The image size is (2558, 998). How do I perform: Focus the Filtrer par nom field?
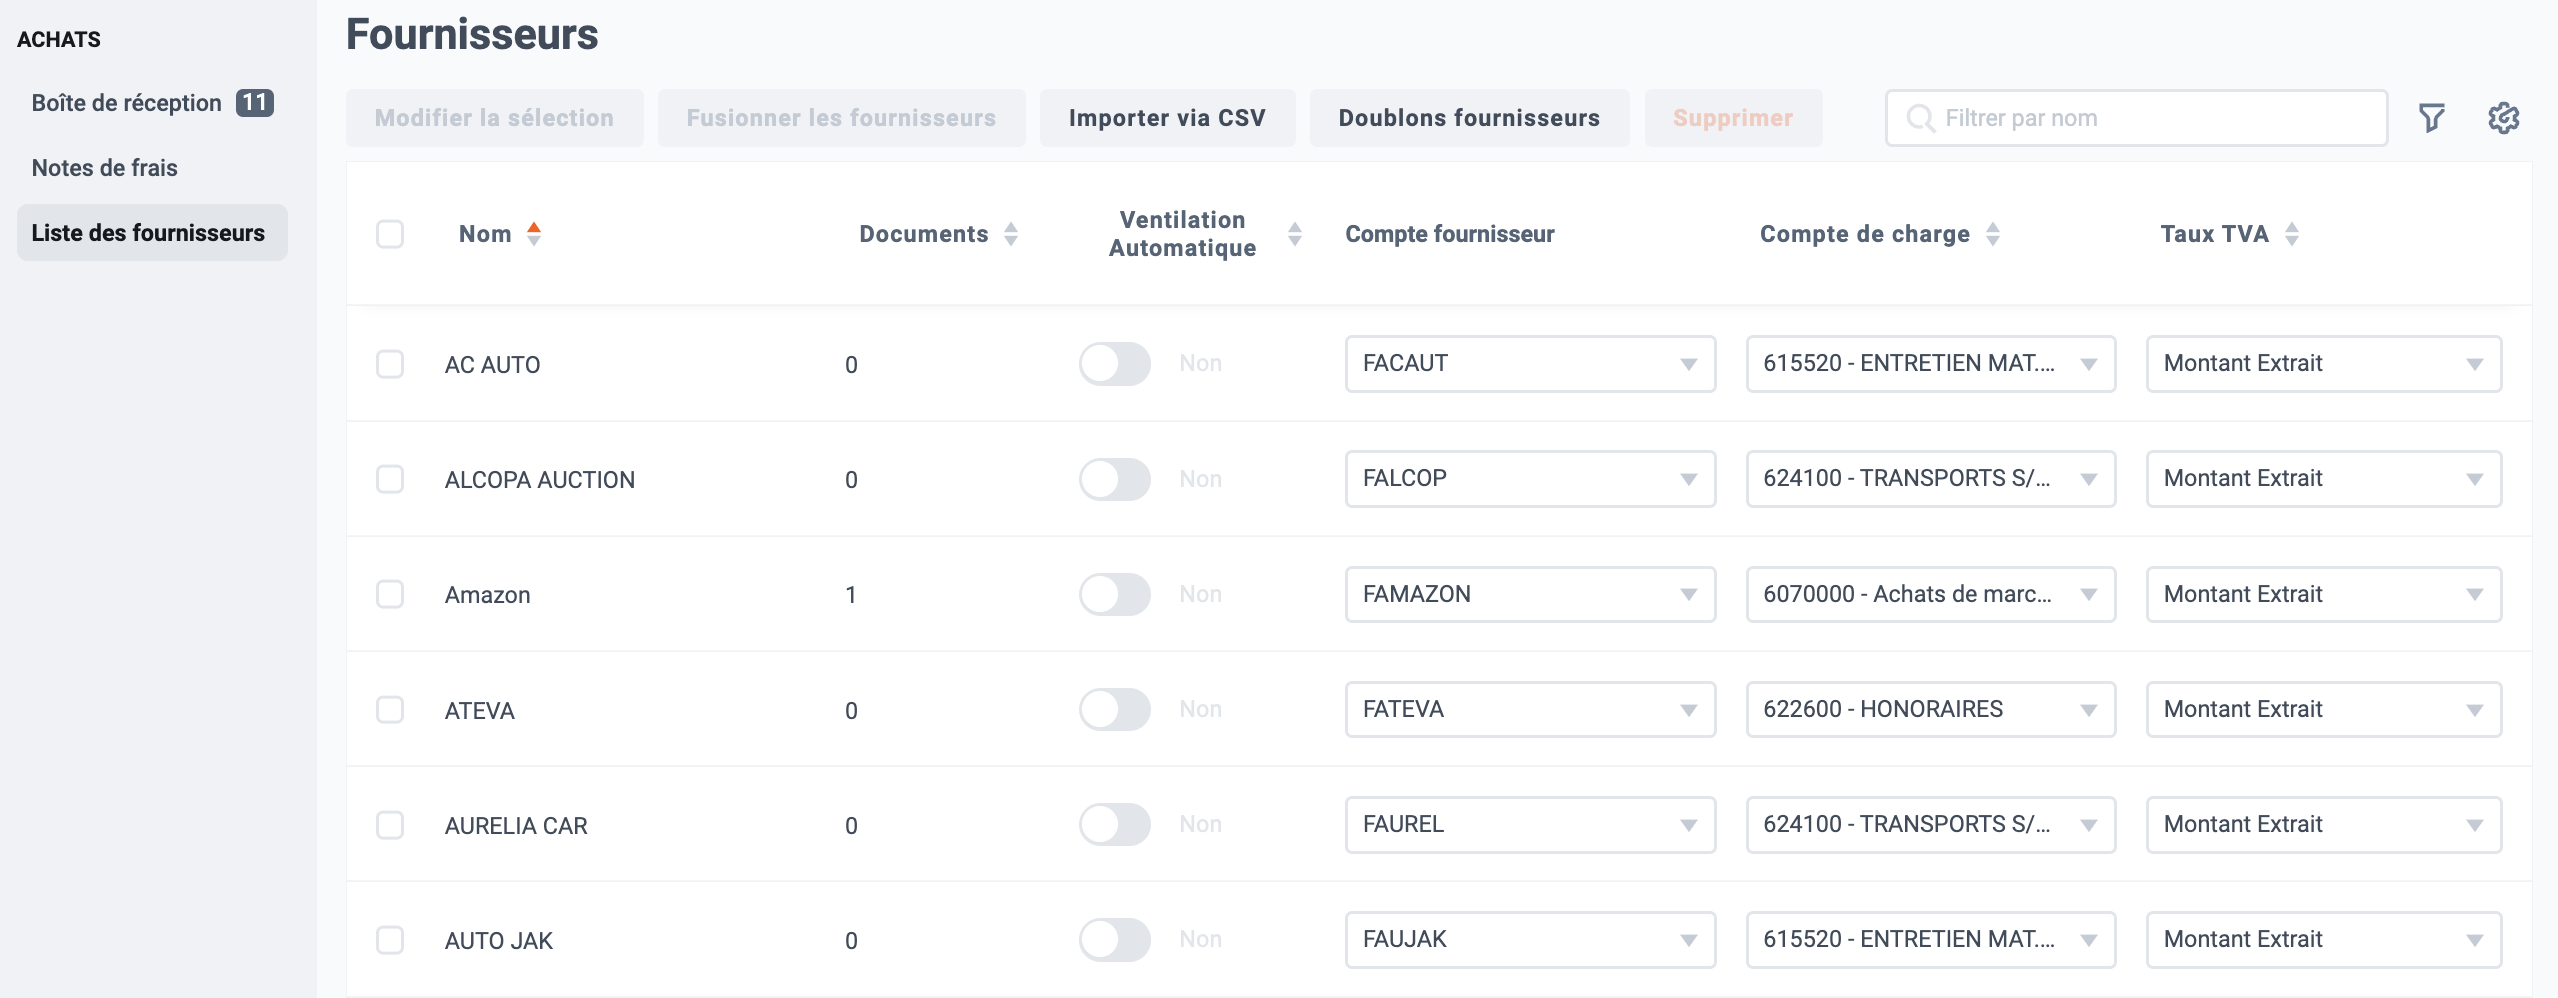(x=2136, y=118)
